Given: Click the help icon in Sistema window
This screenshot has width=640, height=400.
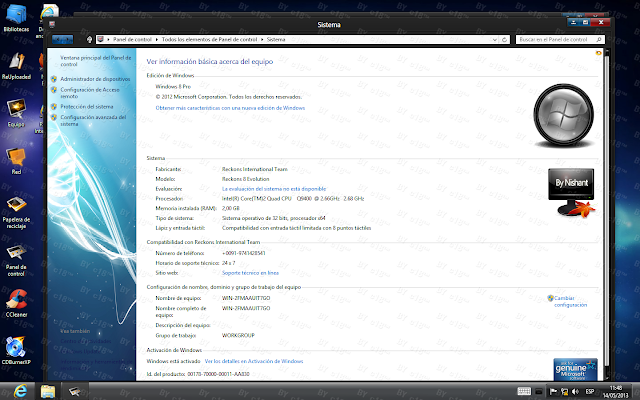Looking at the screenshot, I should point(598,53).
